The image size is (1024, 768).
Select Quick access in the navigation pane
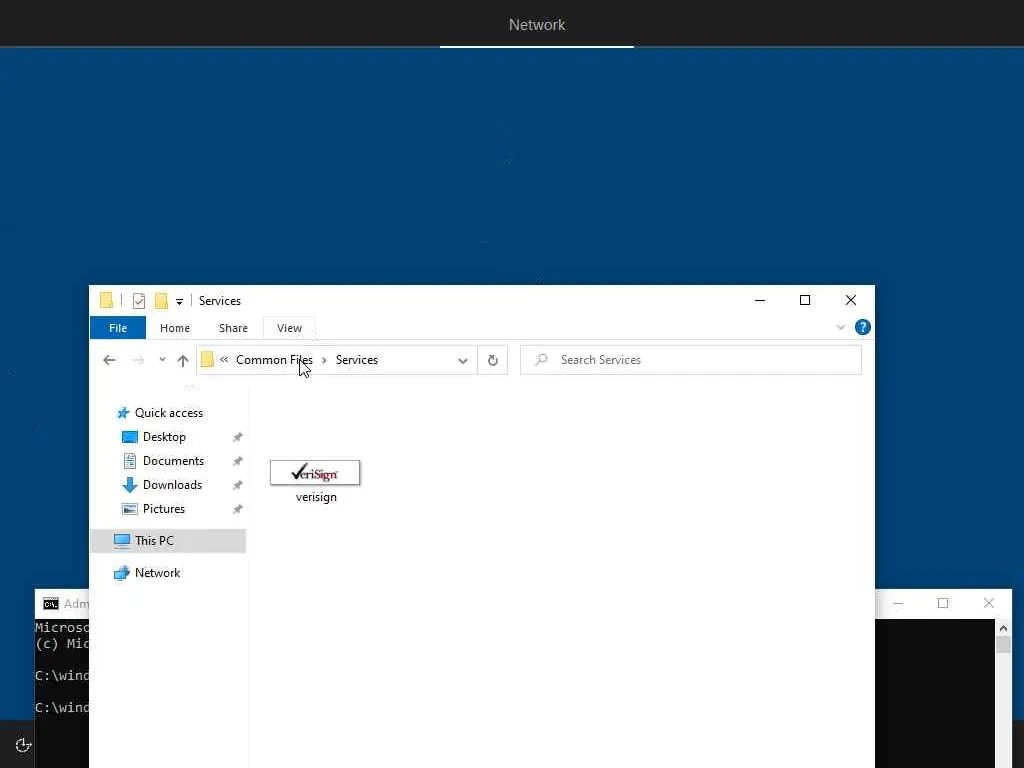[168, 413]
